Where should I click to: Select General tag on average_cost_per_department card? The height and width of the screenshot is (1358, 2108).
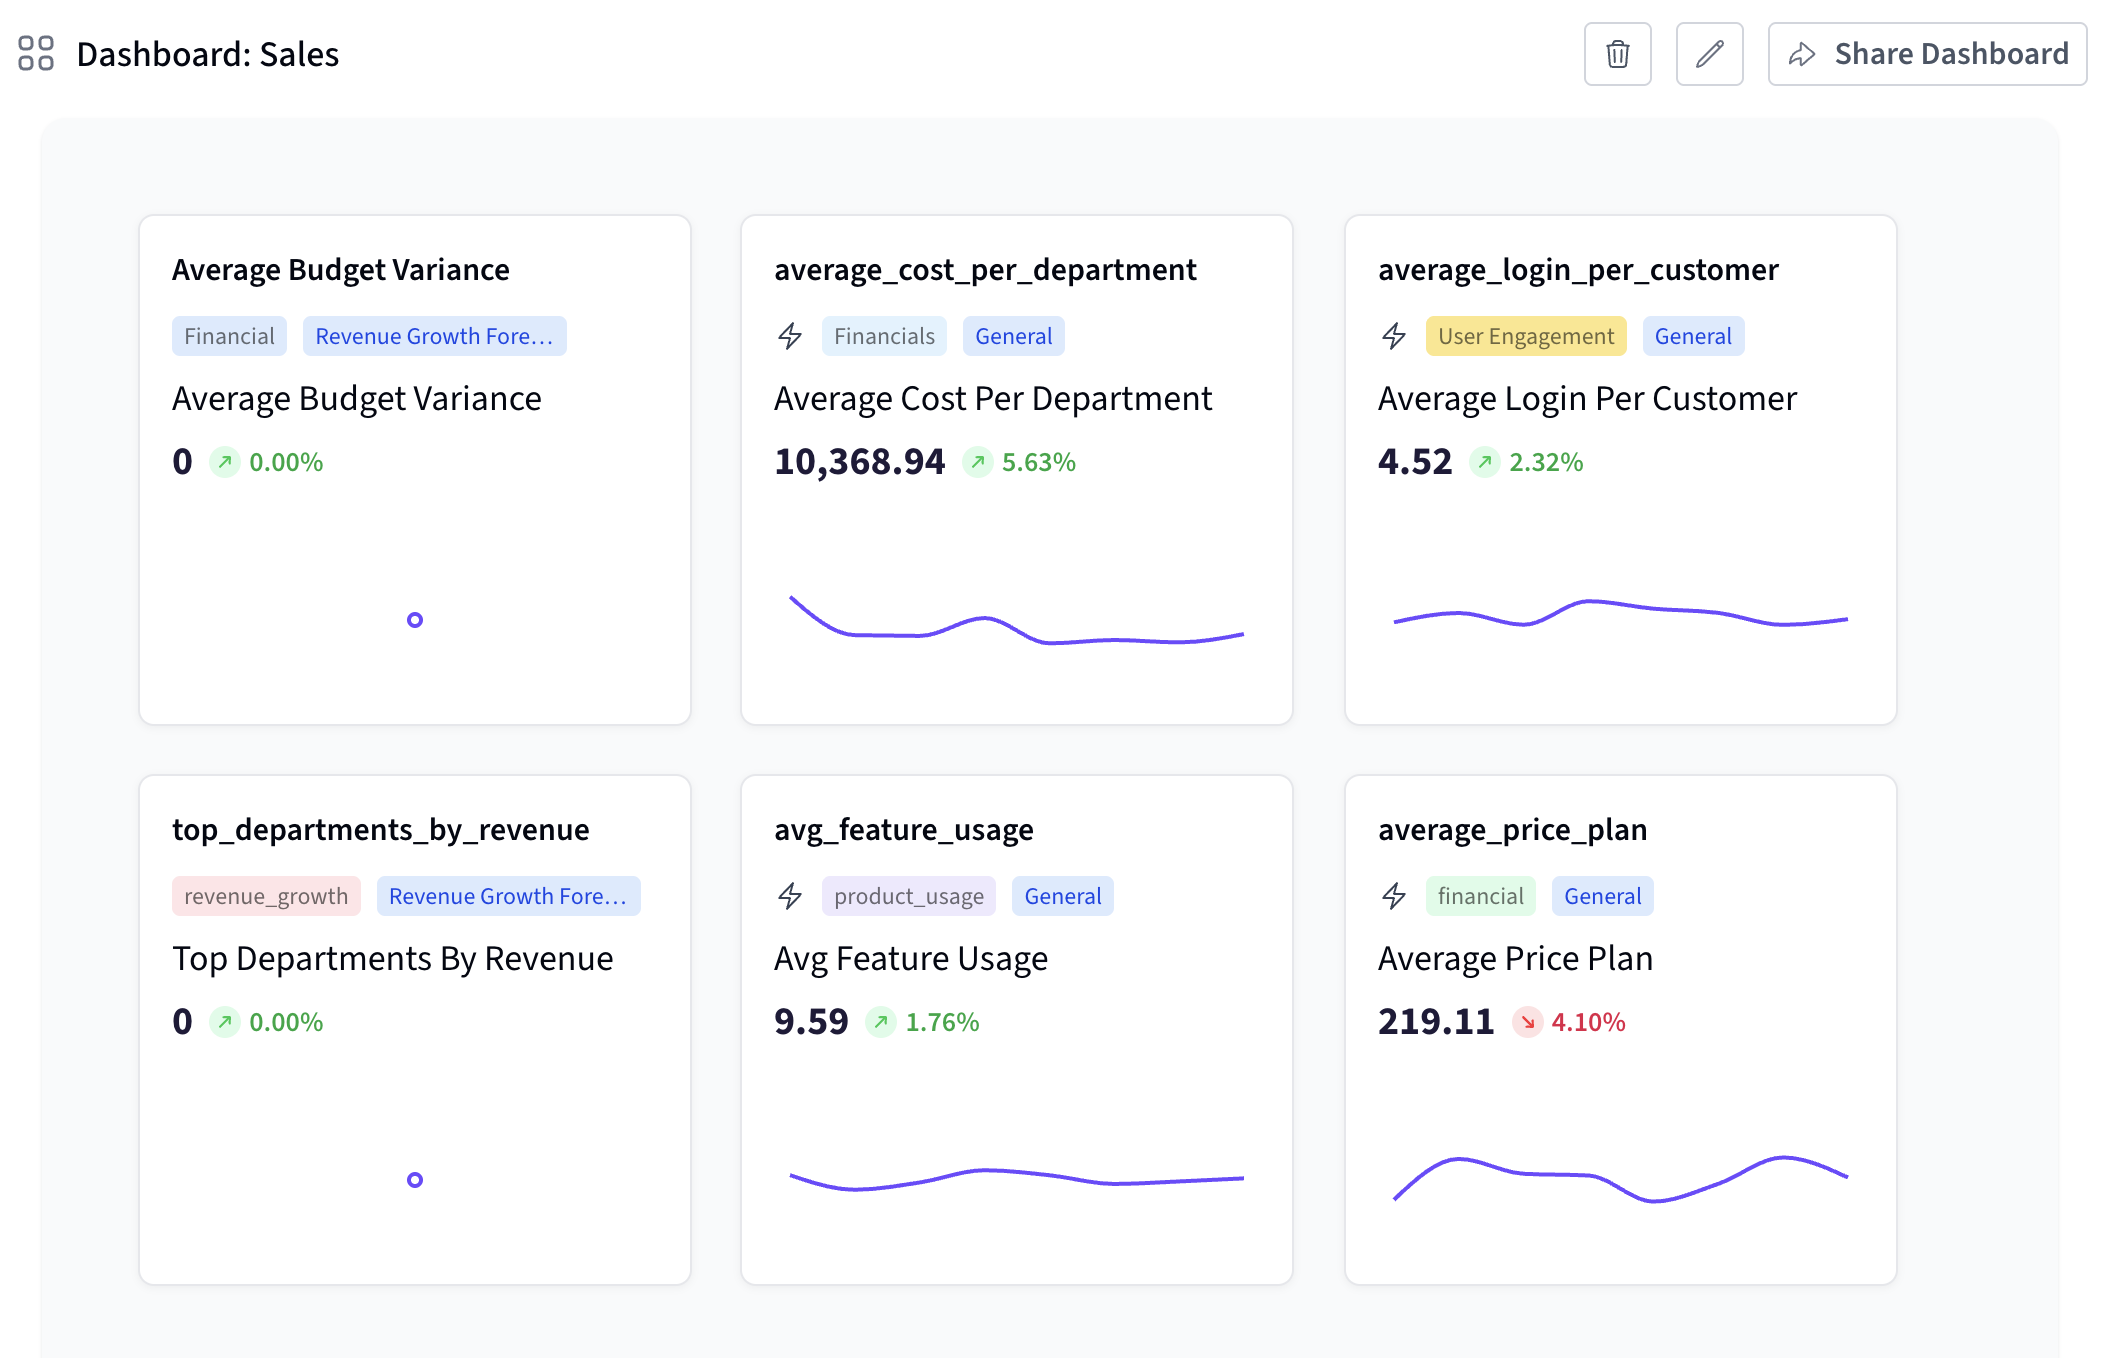click(1014, 336)
